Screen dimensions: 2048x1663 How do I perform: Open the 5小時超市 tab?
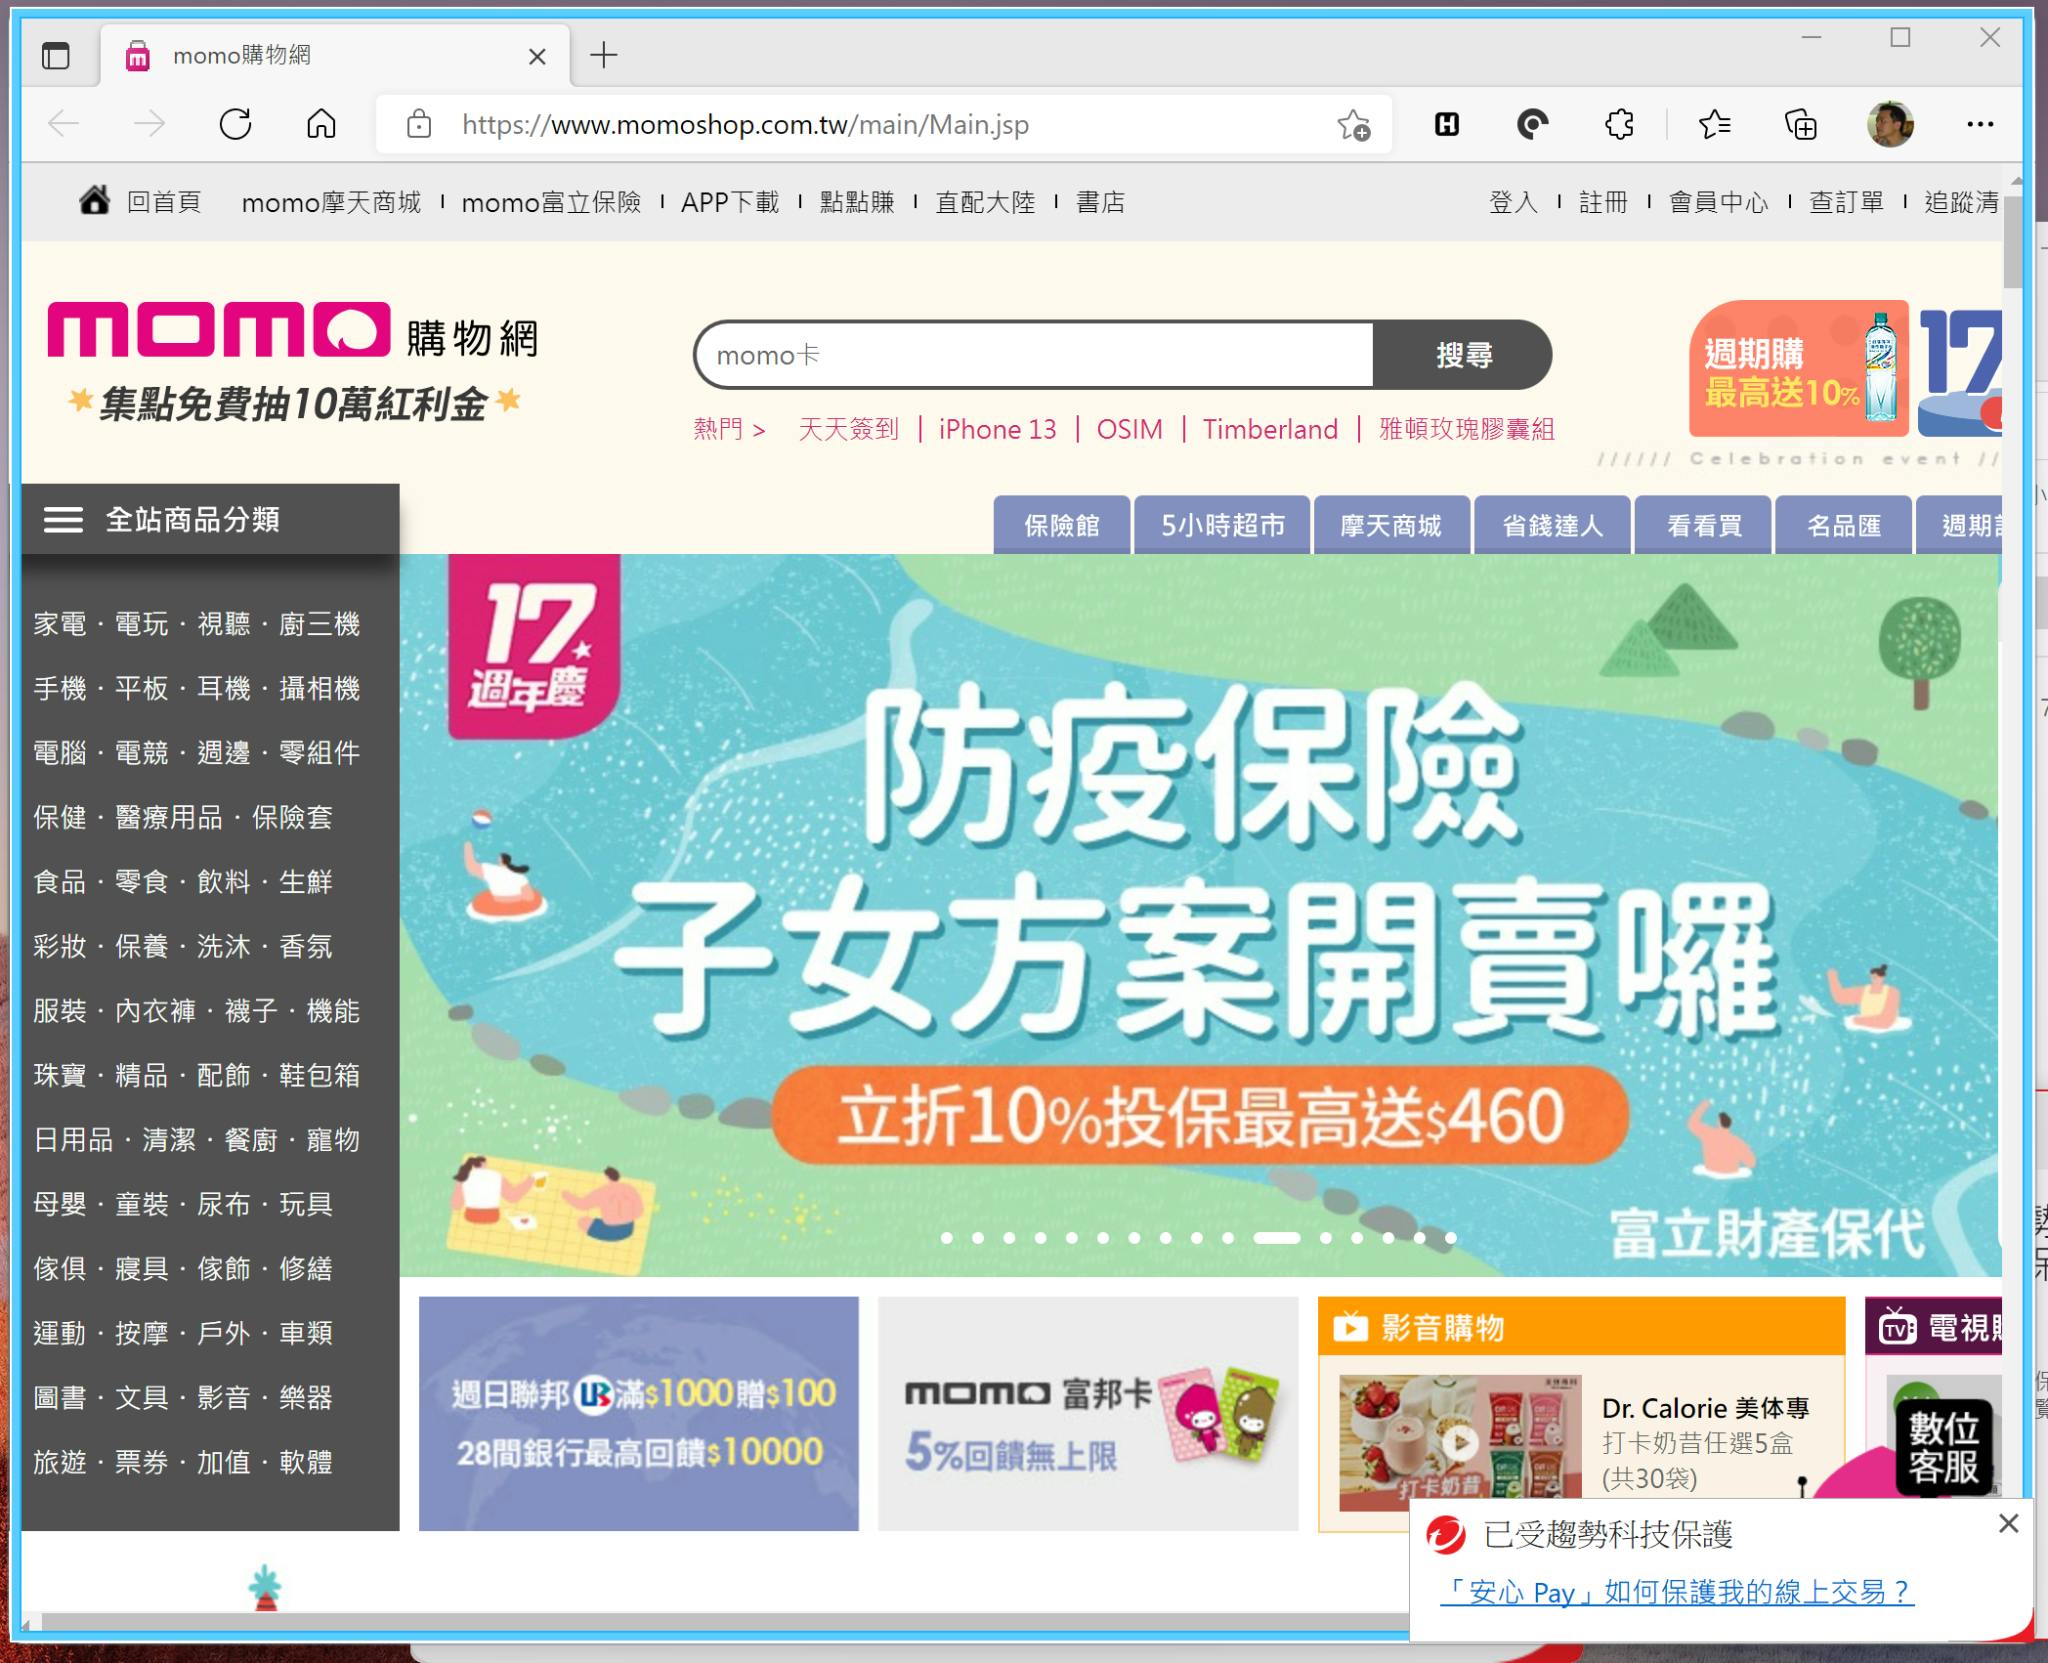pyautogui.click(x=1222, y=525)
